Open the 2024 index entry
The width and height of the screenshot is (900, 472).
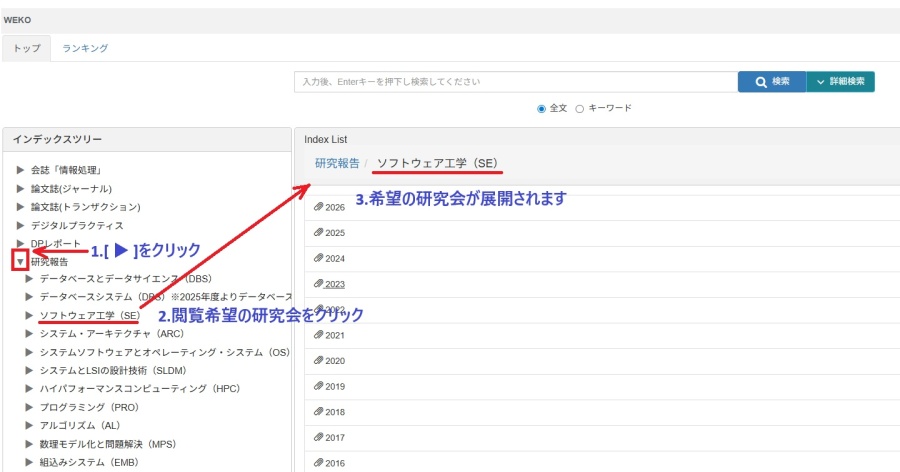[x=335, y=258]
